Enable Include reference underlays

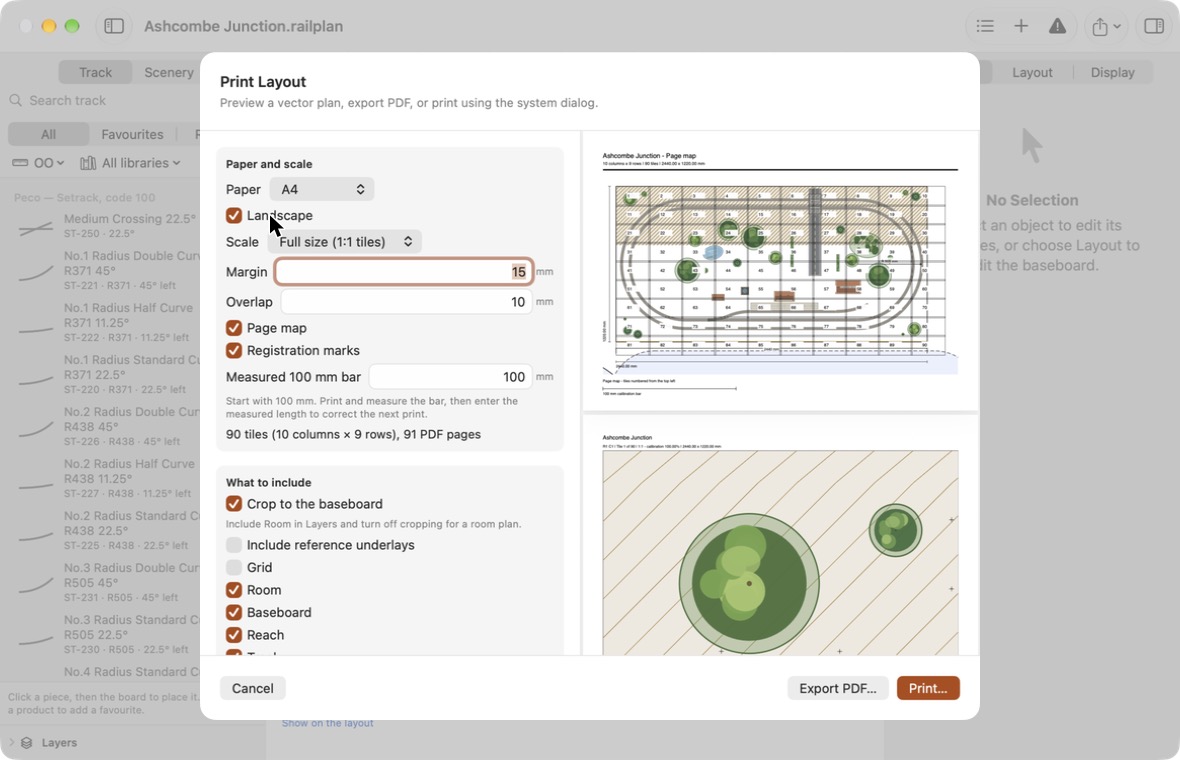pyautogui.click(x=234, y=545)
